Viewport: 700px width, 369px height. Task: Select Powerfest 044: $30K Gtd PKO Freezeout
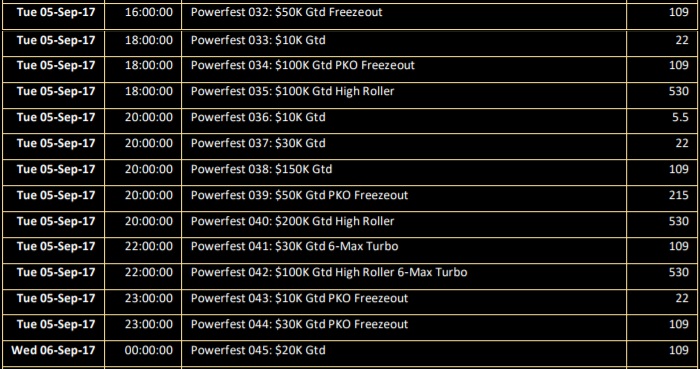[300, 324]
